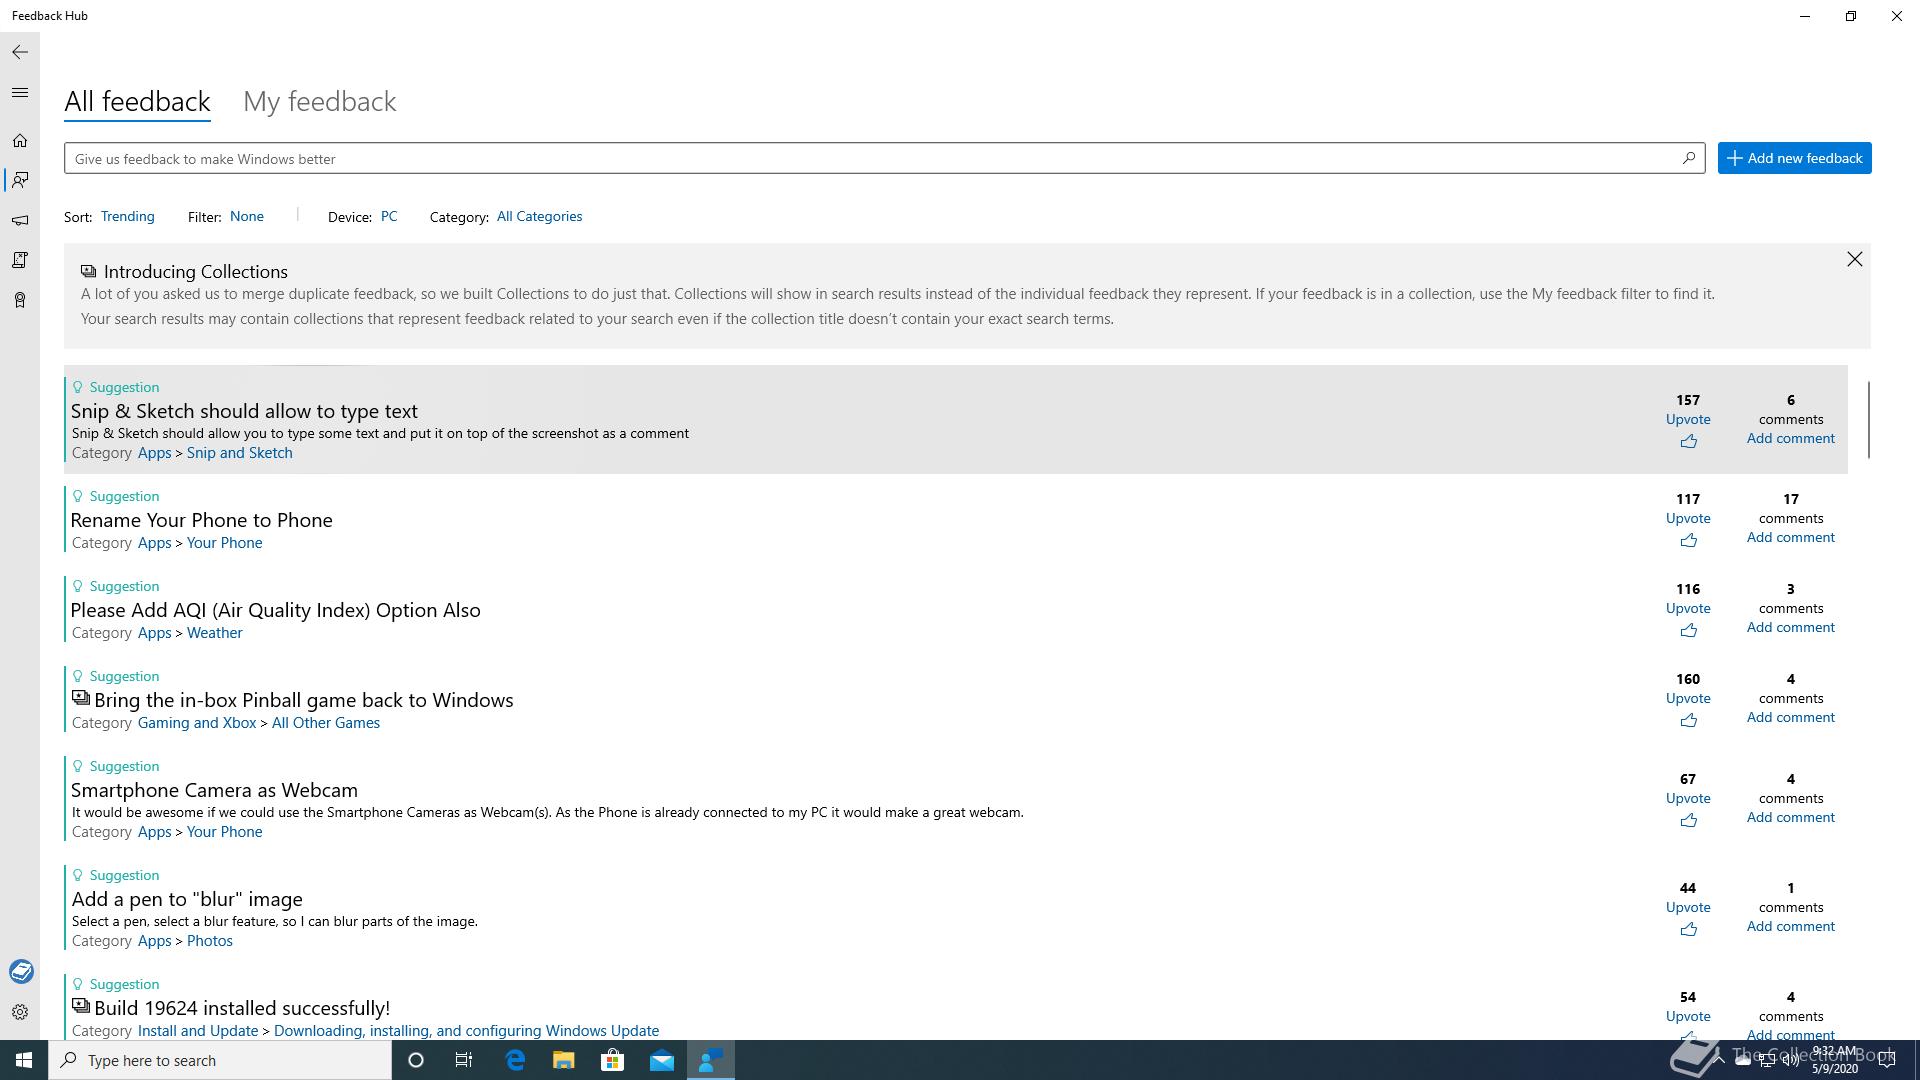The height and width of the screenshot is (1080, 1920).
Task: Open 'Add a pen to "blur" image' feedback
Action: coord(187,899)
